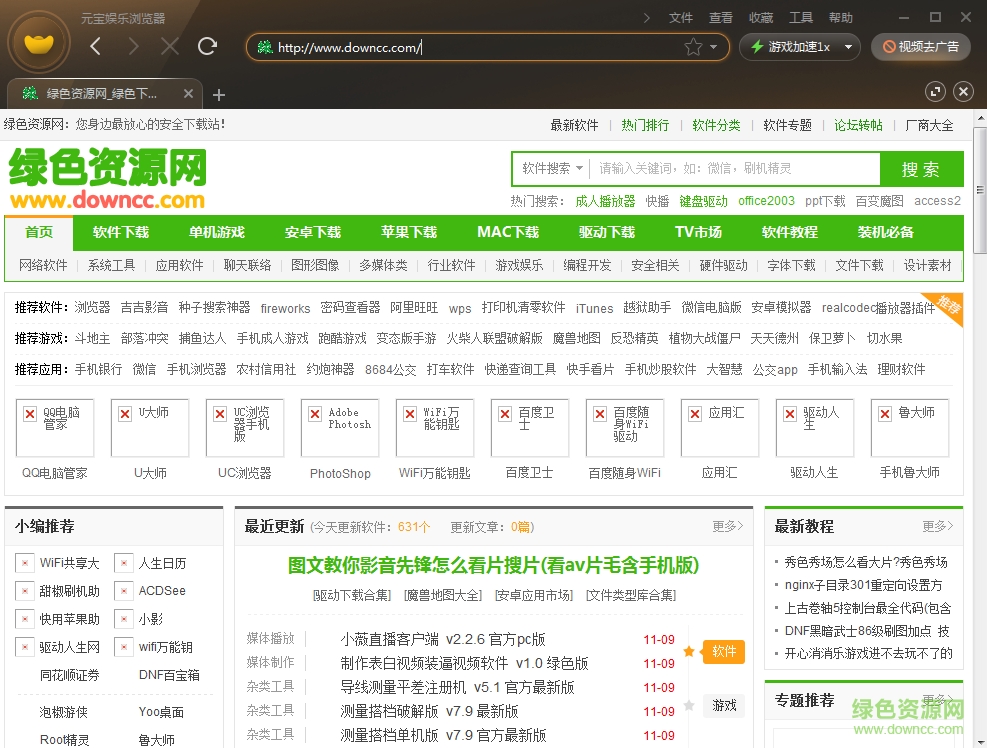Viewport: 987px width, 748px height.
Task: Click the UC浏览器手机版 icon
Action: [x=244, y=427]
